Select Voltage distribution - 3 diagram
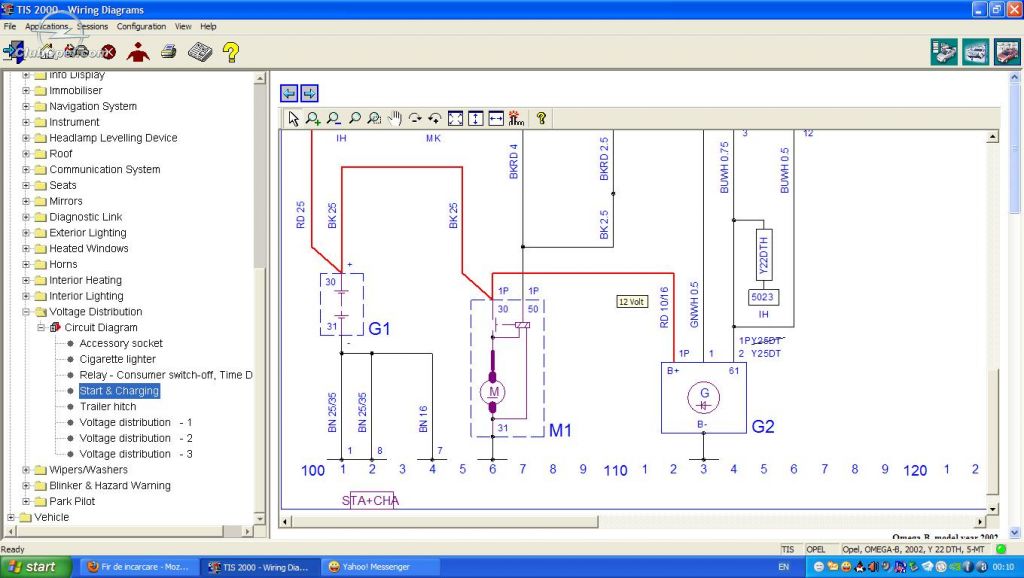The height and width of the screenshot is (578, 1024). [135, 454]
